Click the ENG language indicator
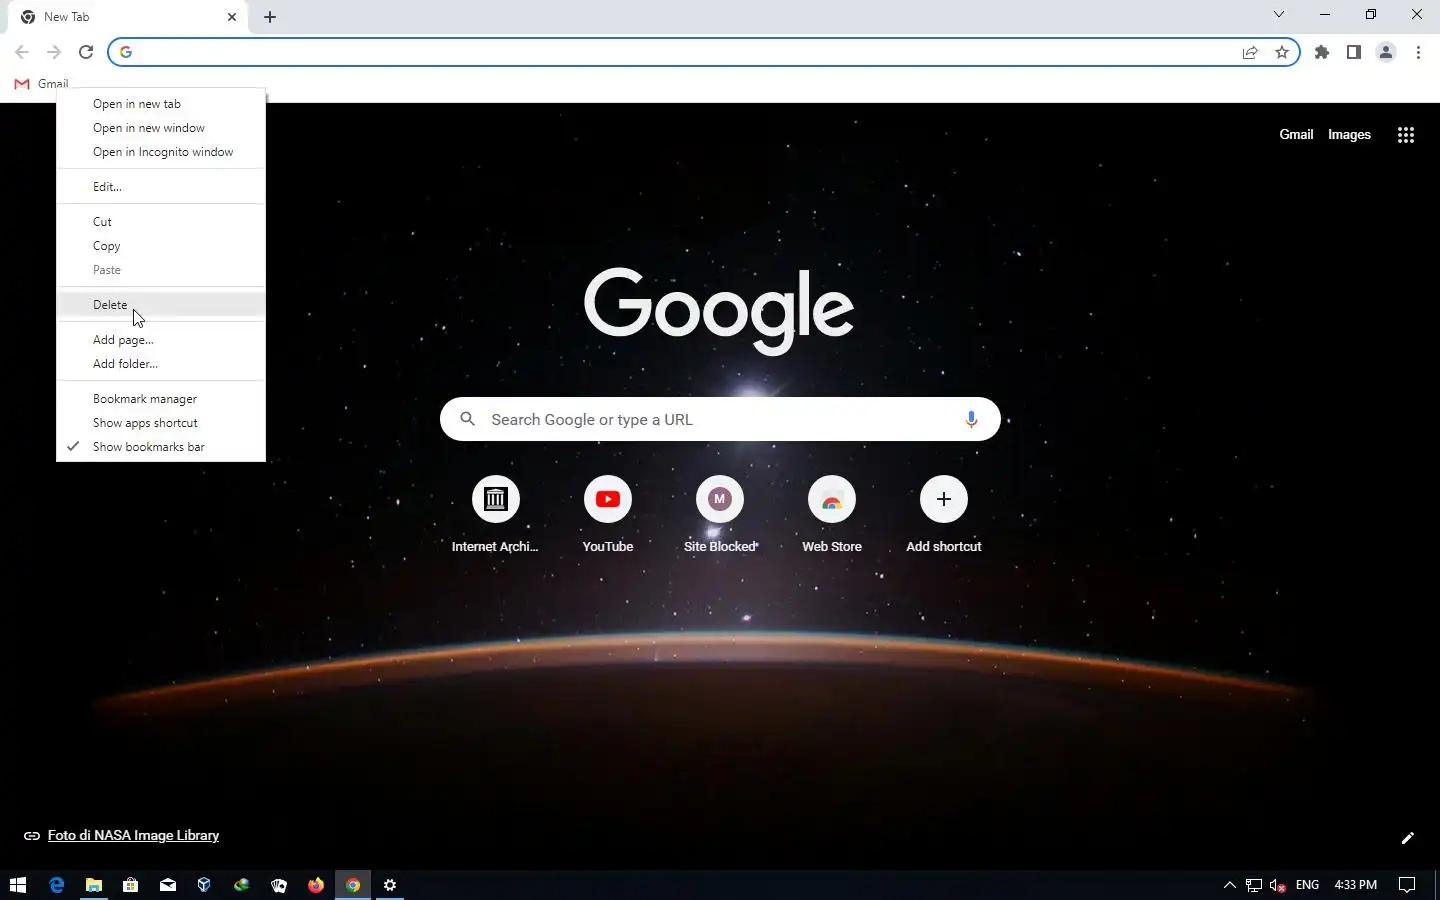The width and height of the screenshot is (1440, 900). (1307, 885)
